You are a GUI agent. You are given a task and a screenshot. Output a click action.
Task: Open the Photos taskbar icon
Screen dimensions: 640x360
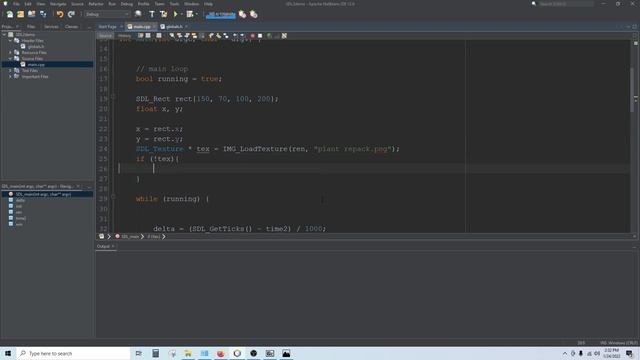286,353
